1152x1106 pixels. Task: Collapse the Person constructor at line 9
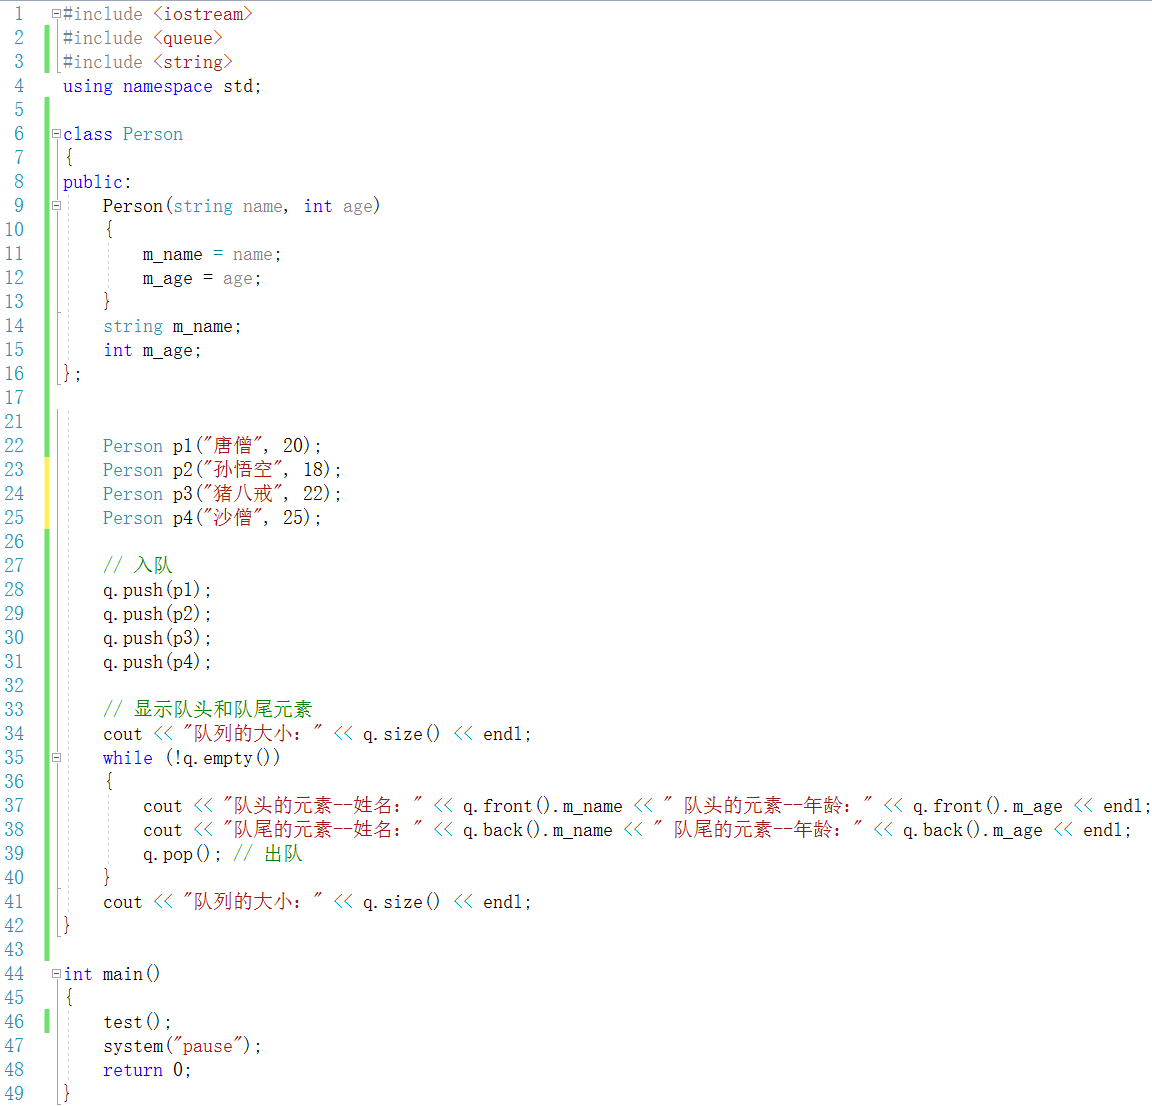click(56, 206)
